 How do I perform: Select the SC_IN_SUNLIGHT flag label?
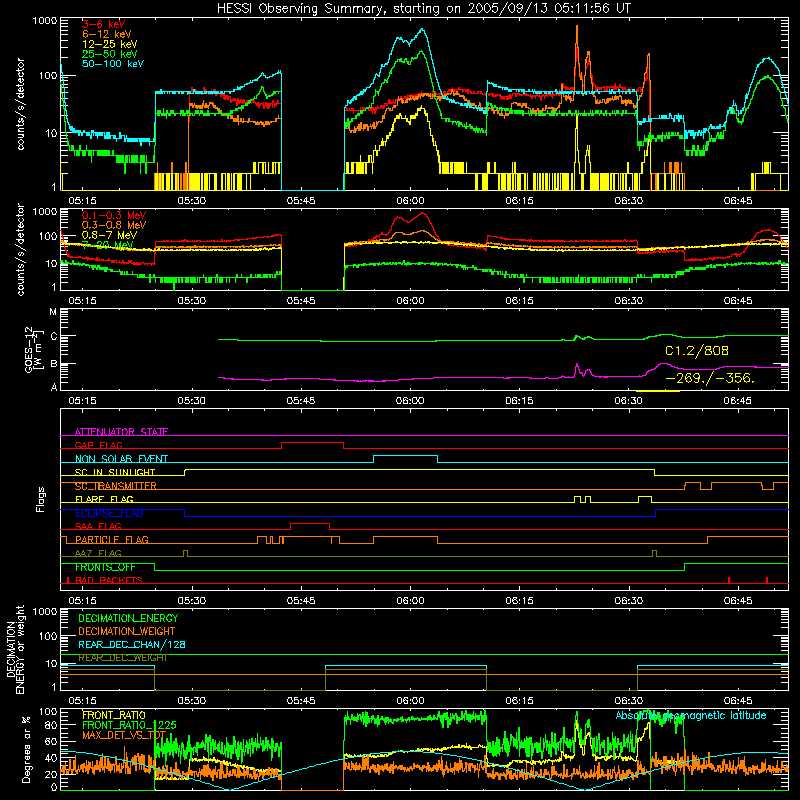click(115, 472)
